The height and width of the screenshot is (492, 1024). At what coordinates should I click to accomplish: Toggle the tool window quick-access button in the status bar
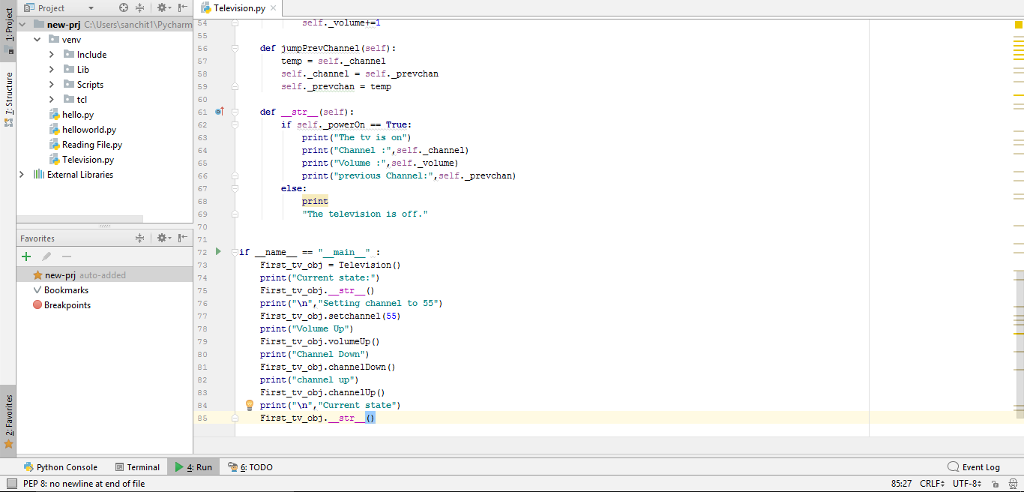pyautogui.click(x=9, y=484)
